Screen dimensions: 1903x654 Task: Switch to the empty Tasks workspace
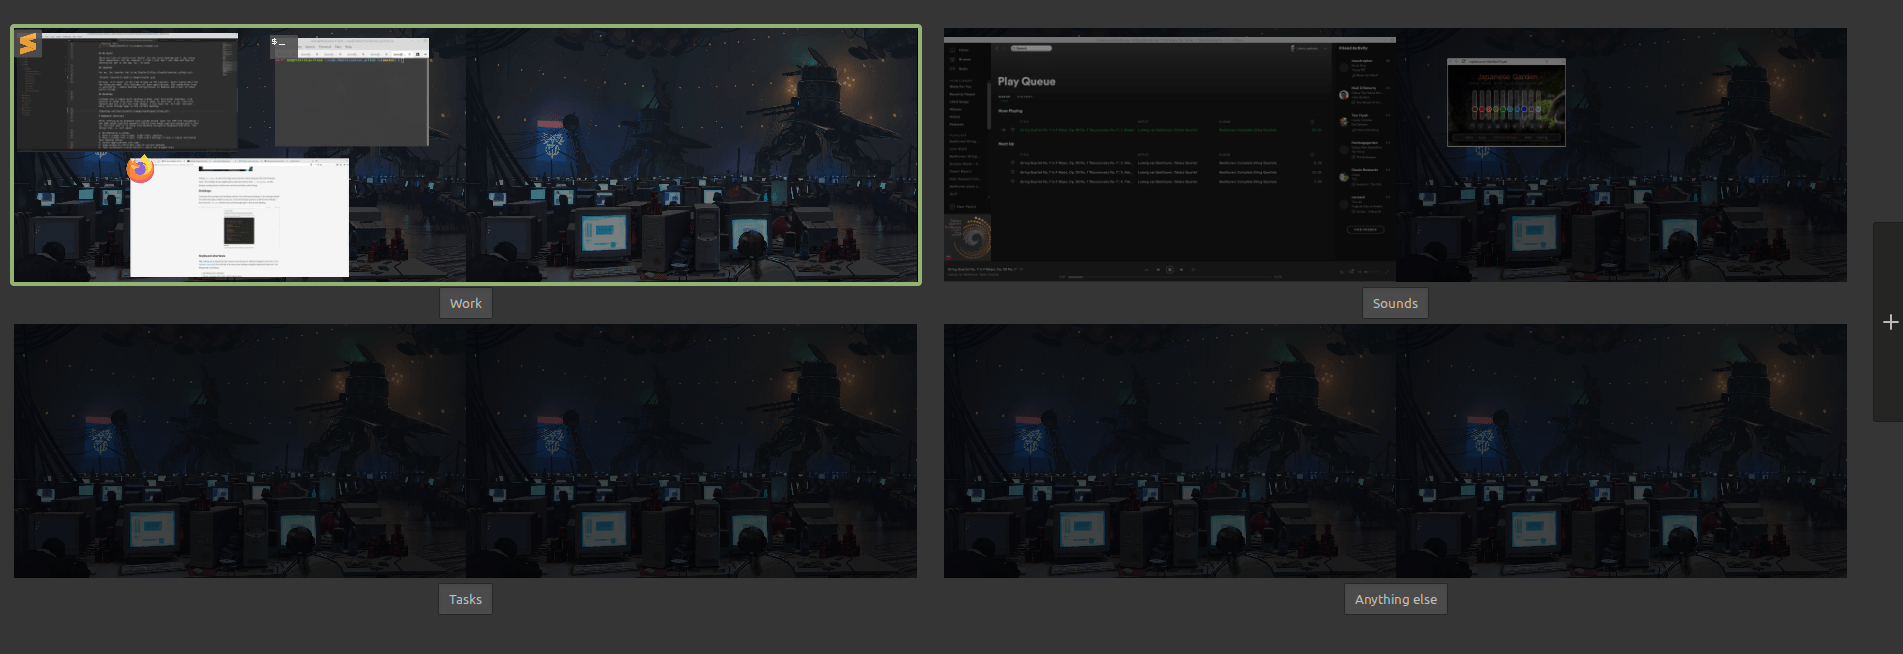(465, 450)
